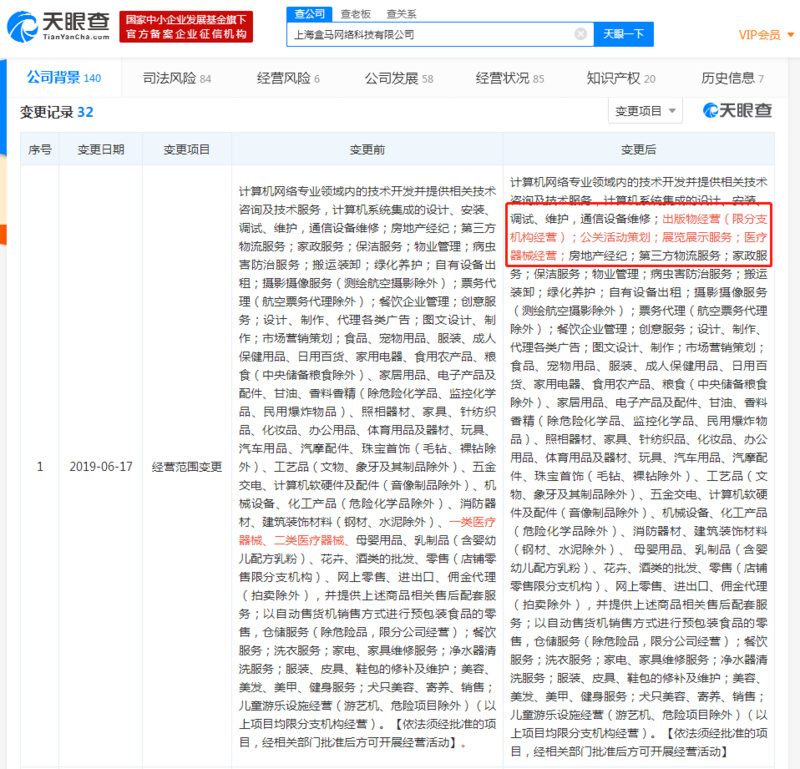The height and width of the screenshot is (769, 800).
Task: Select the 查公司 search tab
Action: coord(307,13)
